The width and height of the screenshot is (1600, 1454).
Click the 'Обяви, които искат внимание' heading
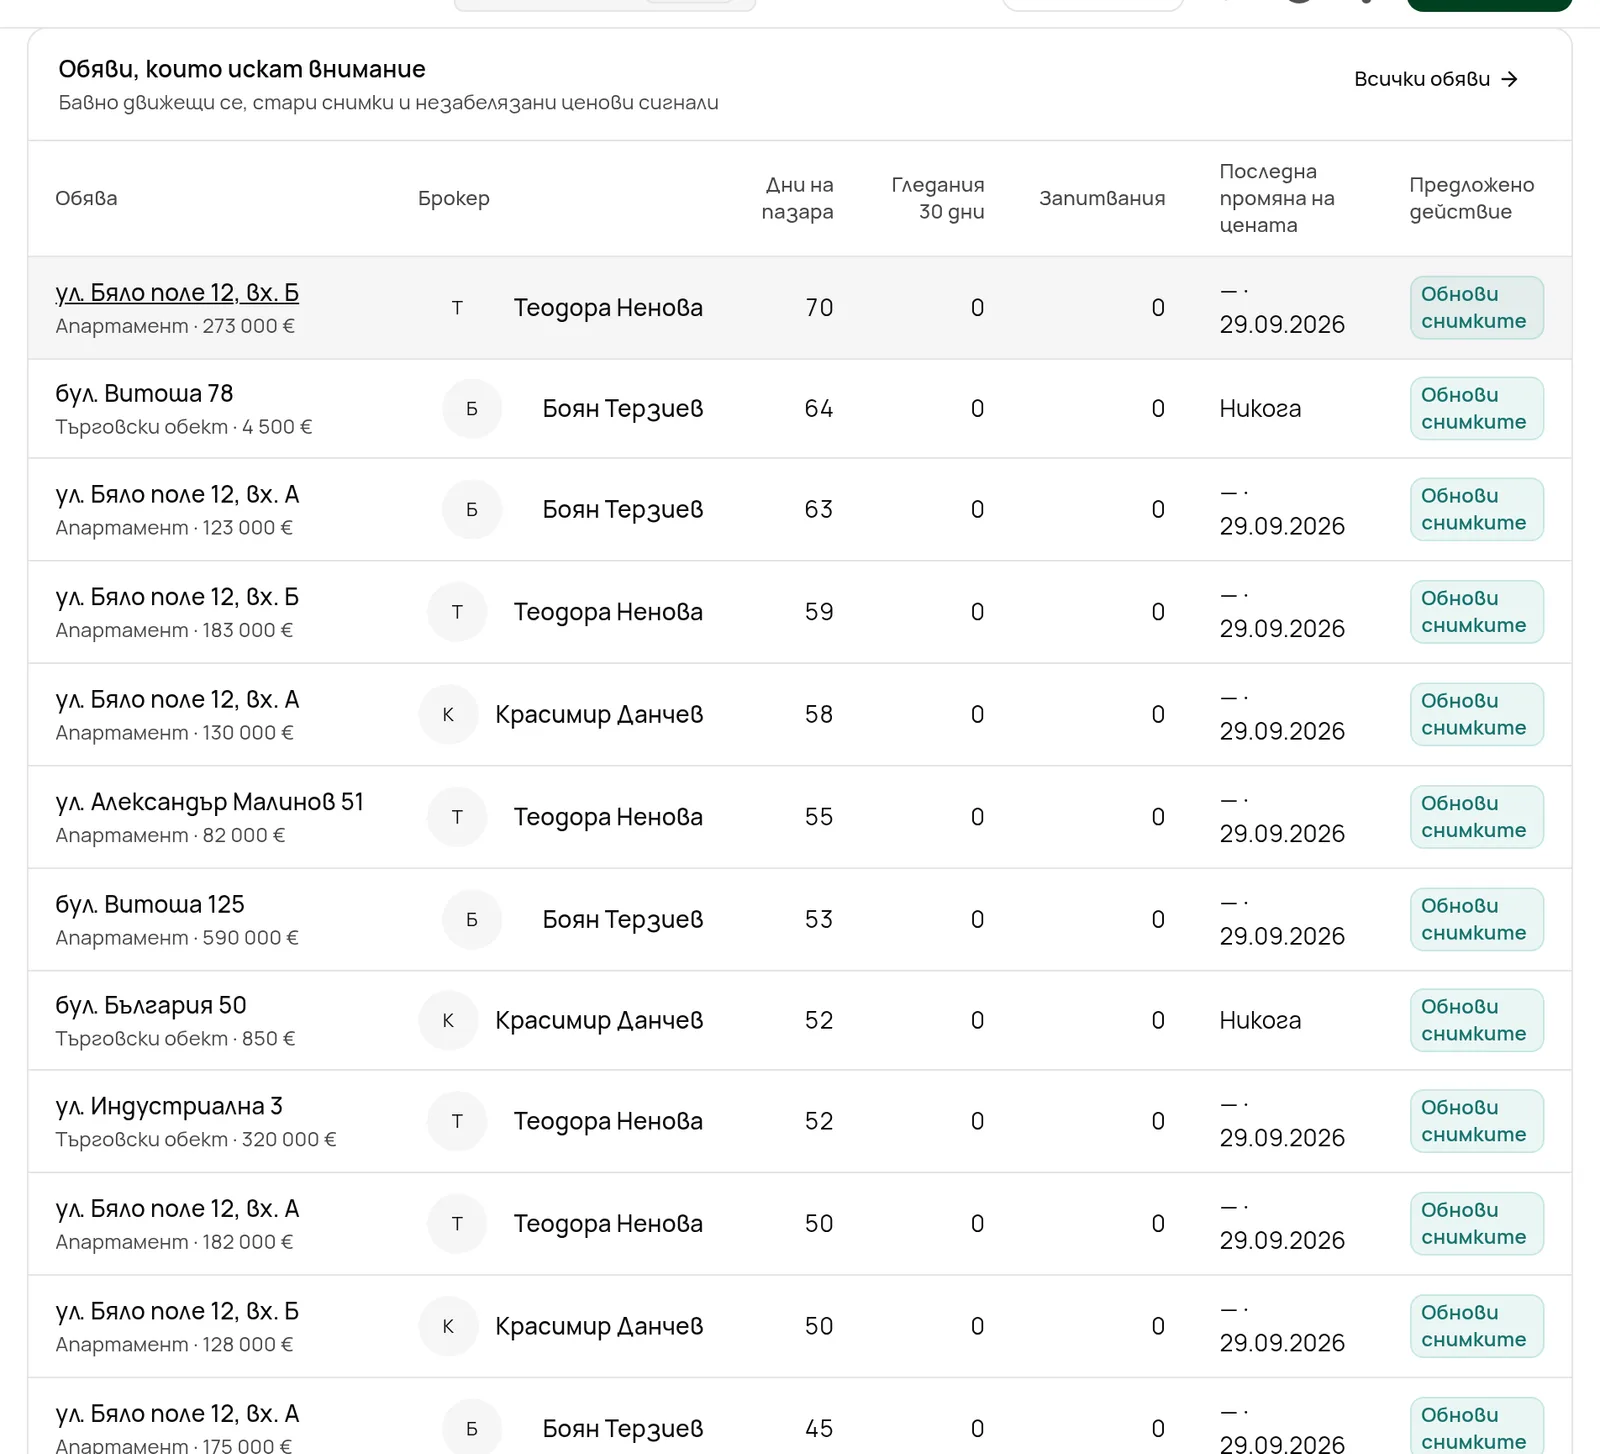pos(242,69)
